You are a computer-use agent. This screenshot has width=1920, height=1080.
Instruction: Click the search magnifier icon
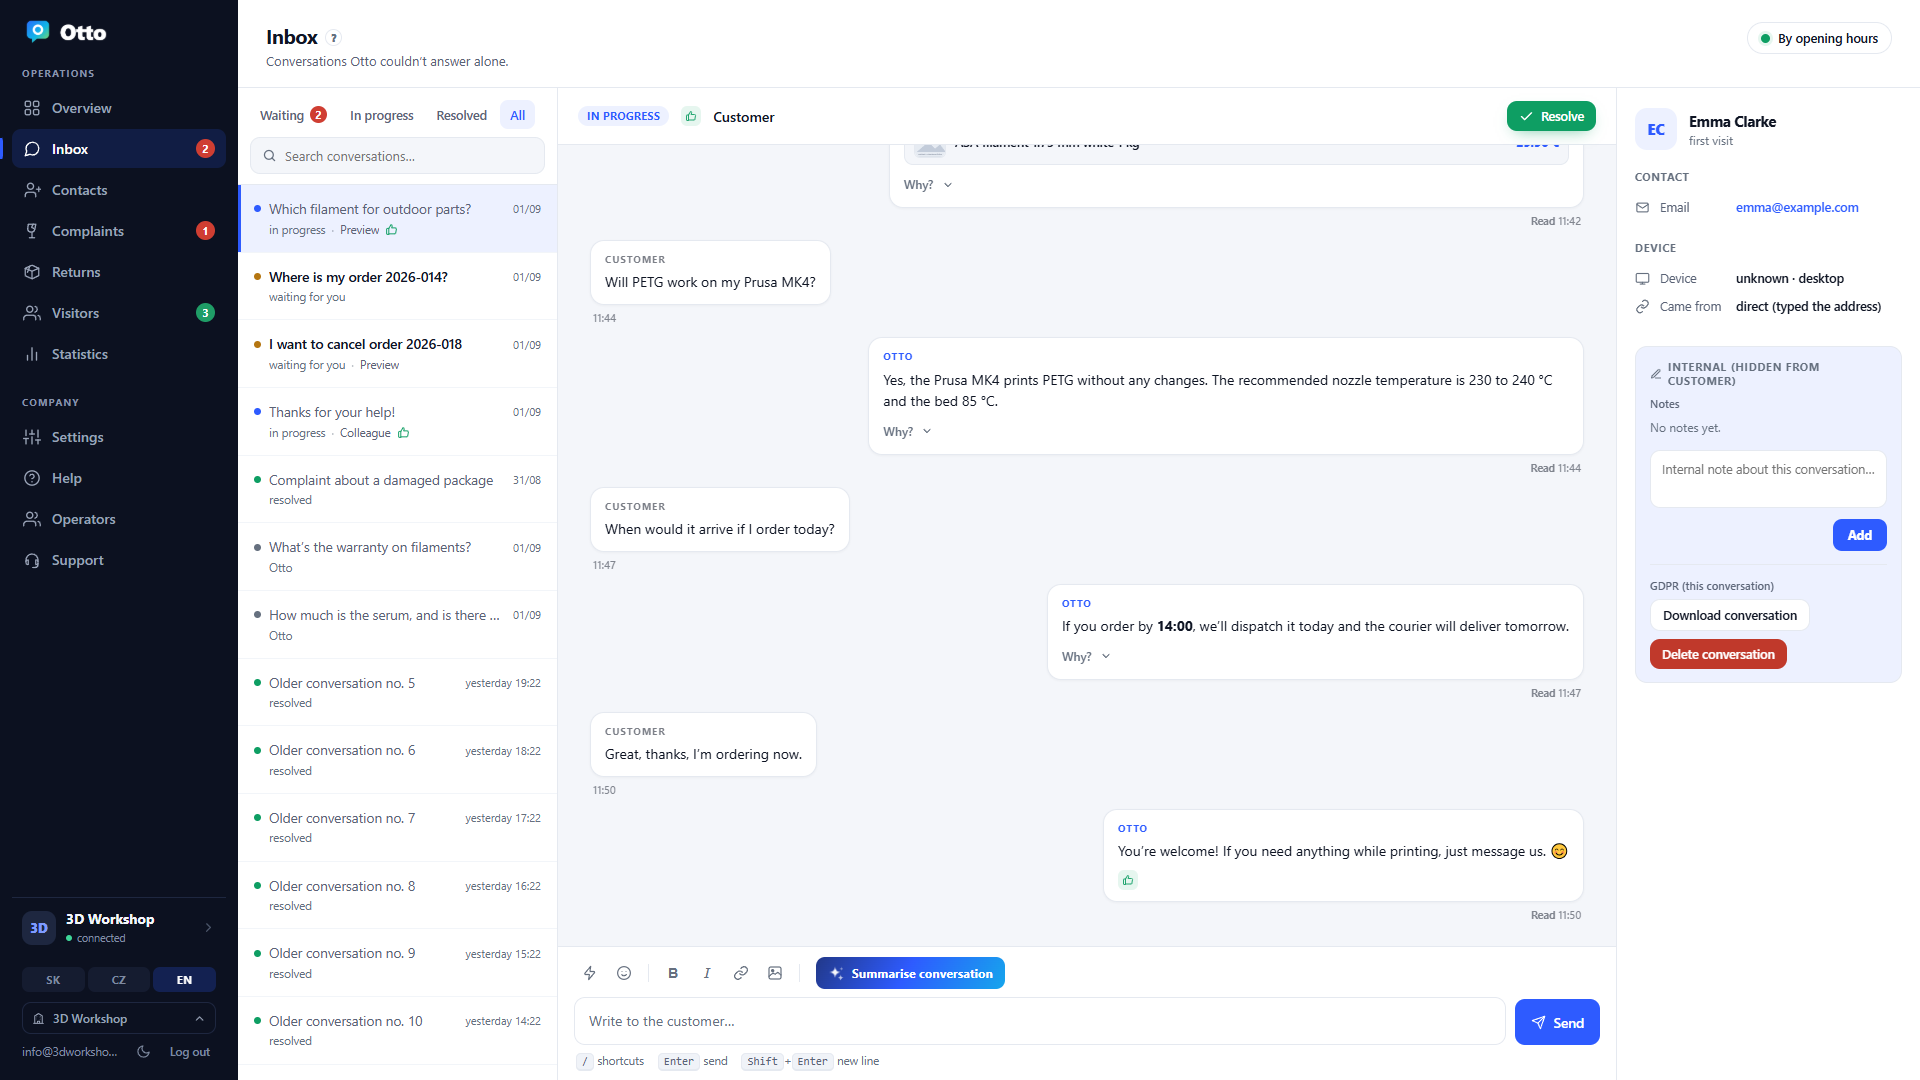point(270,156)
